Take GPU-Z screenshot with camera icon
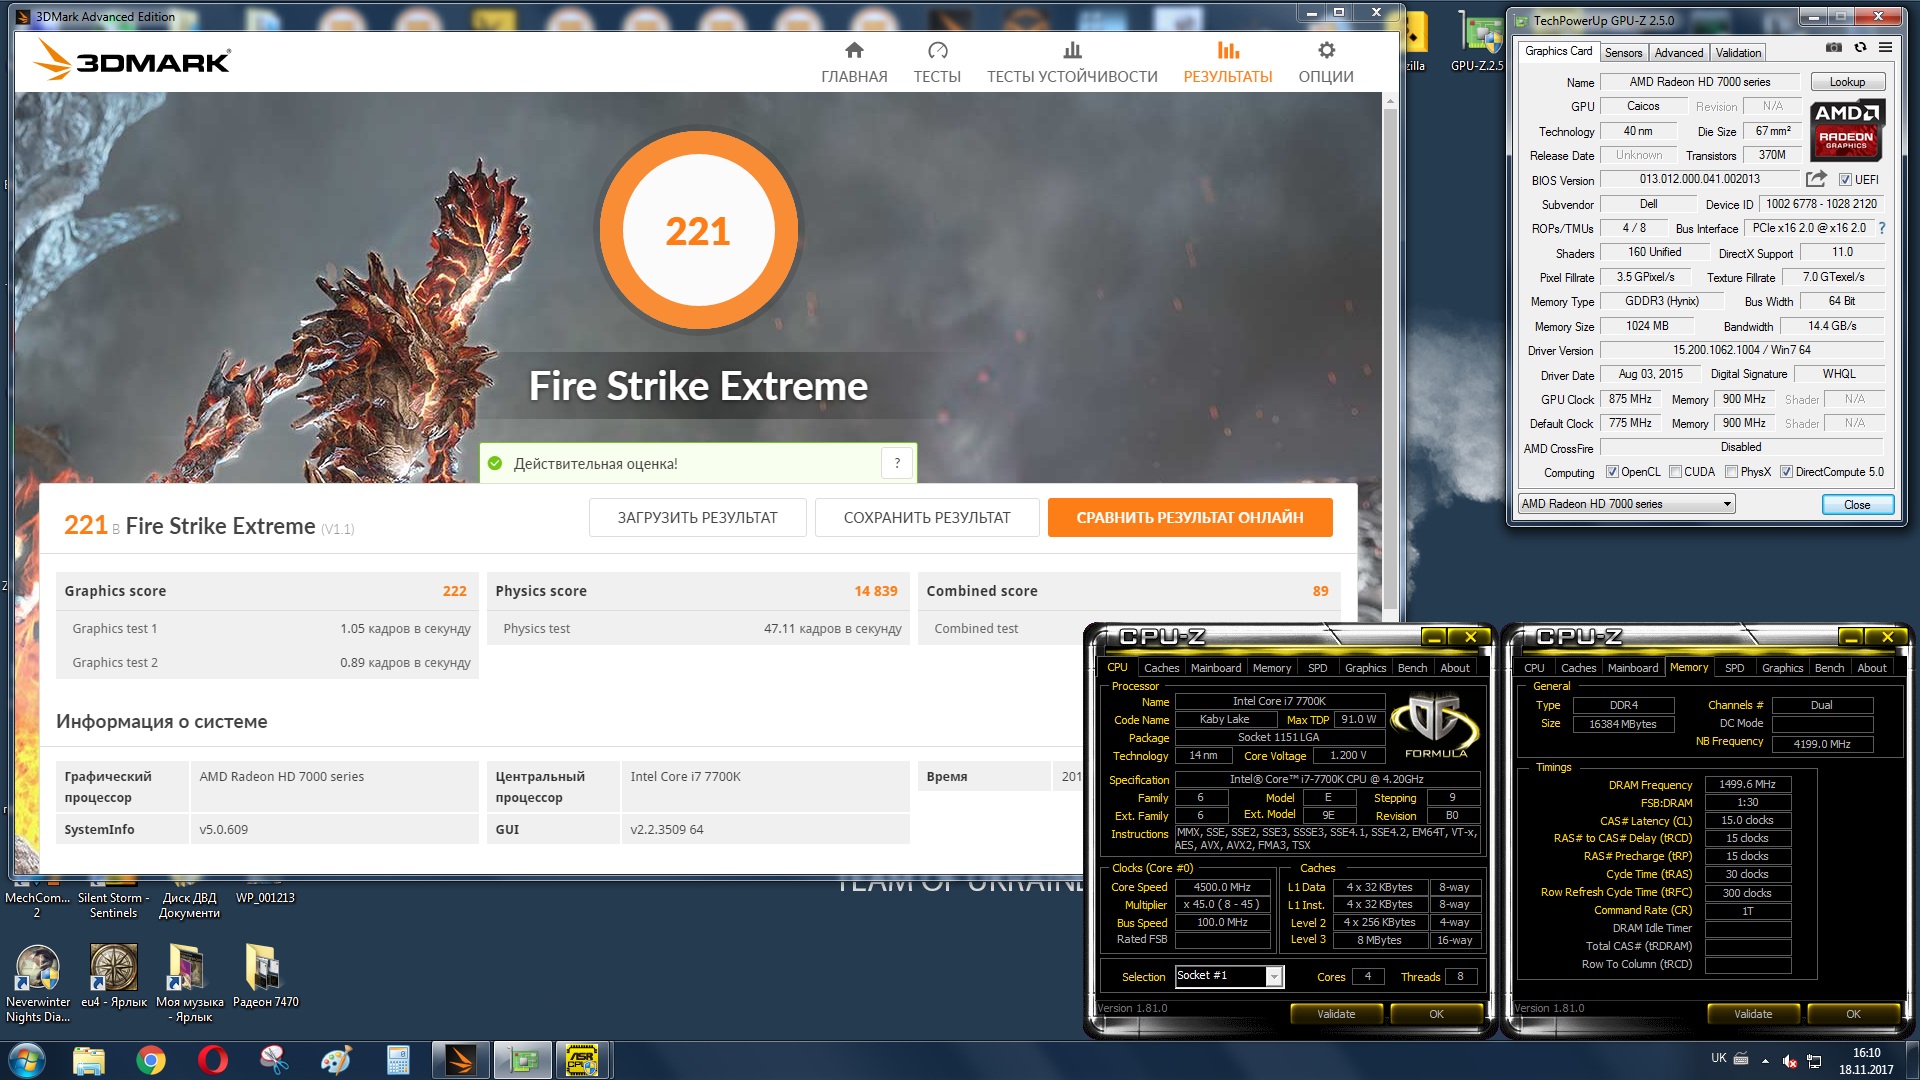 (1833, 48)
